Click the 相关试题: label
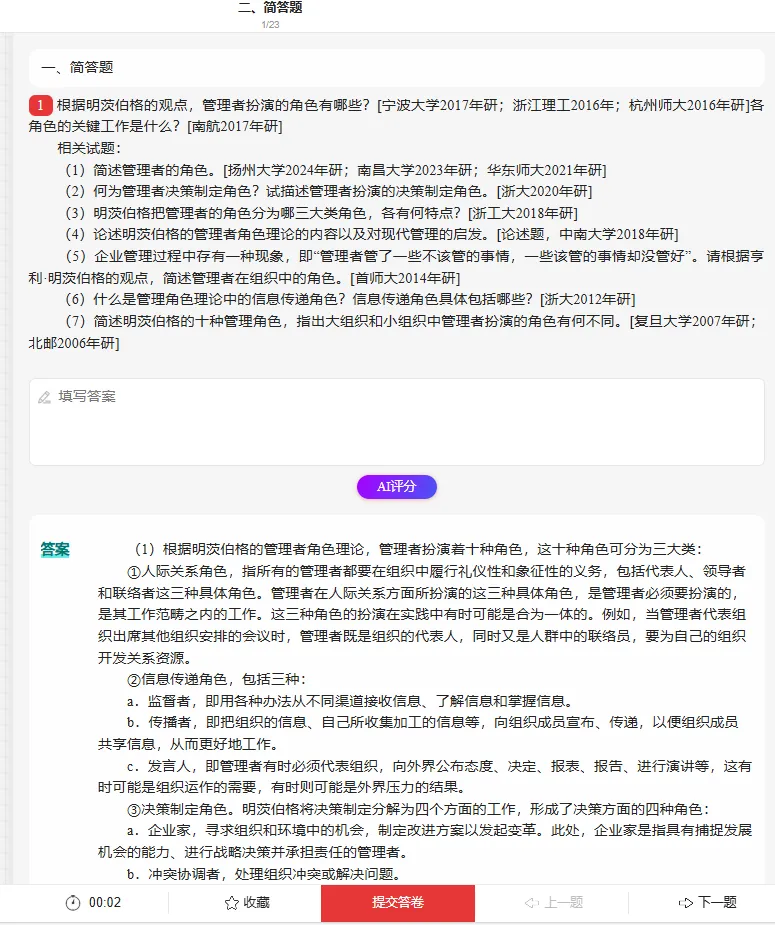The image size is (775, 925). [89, 148]
